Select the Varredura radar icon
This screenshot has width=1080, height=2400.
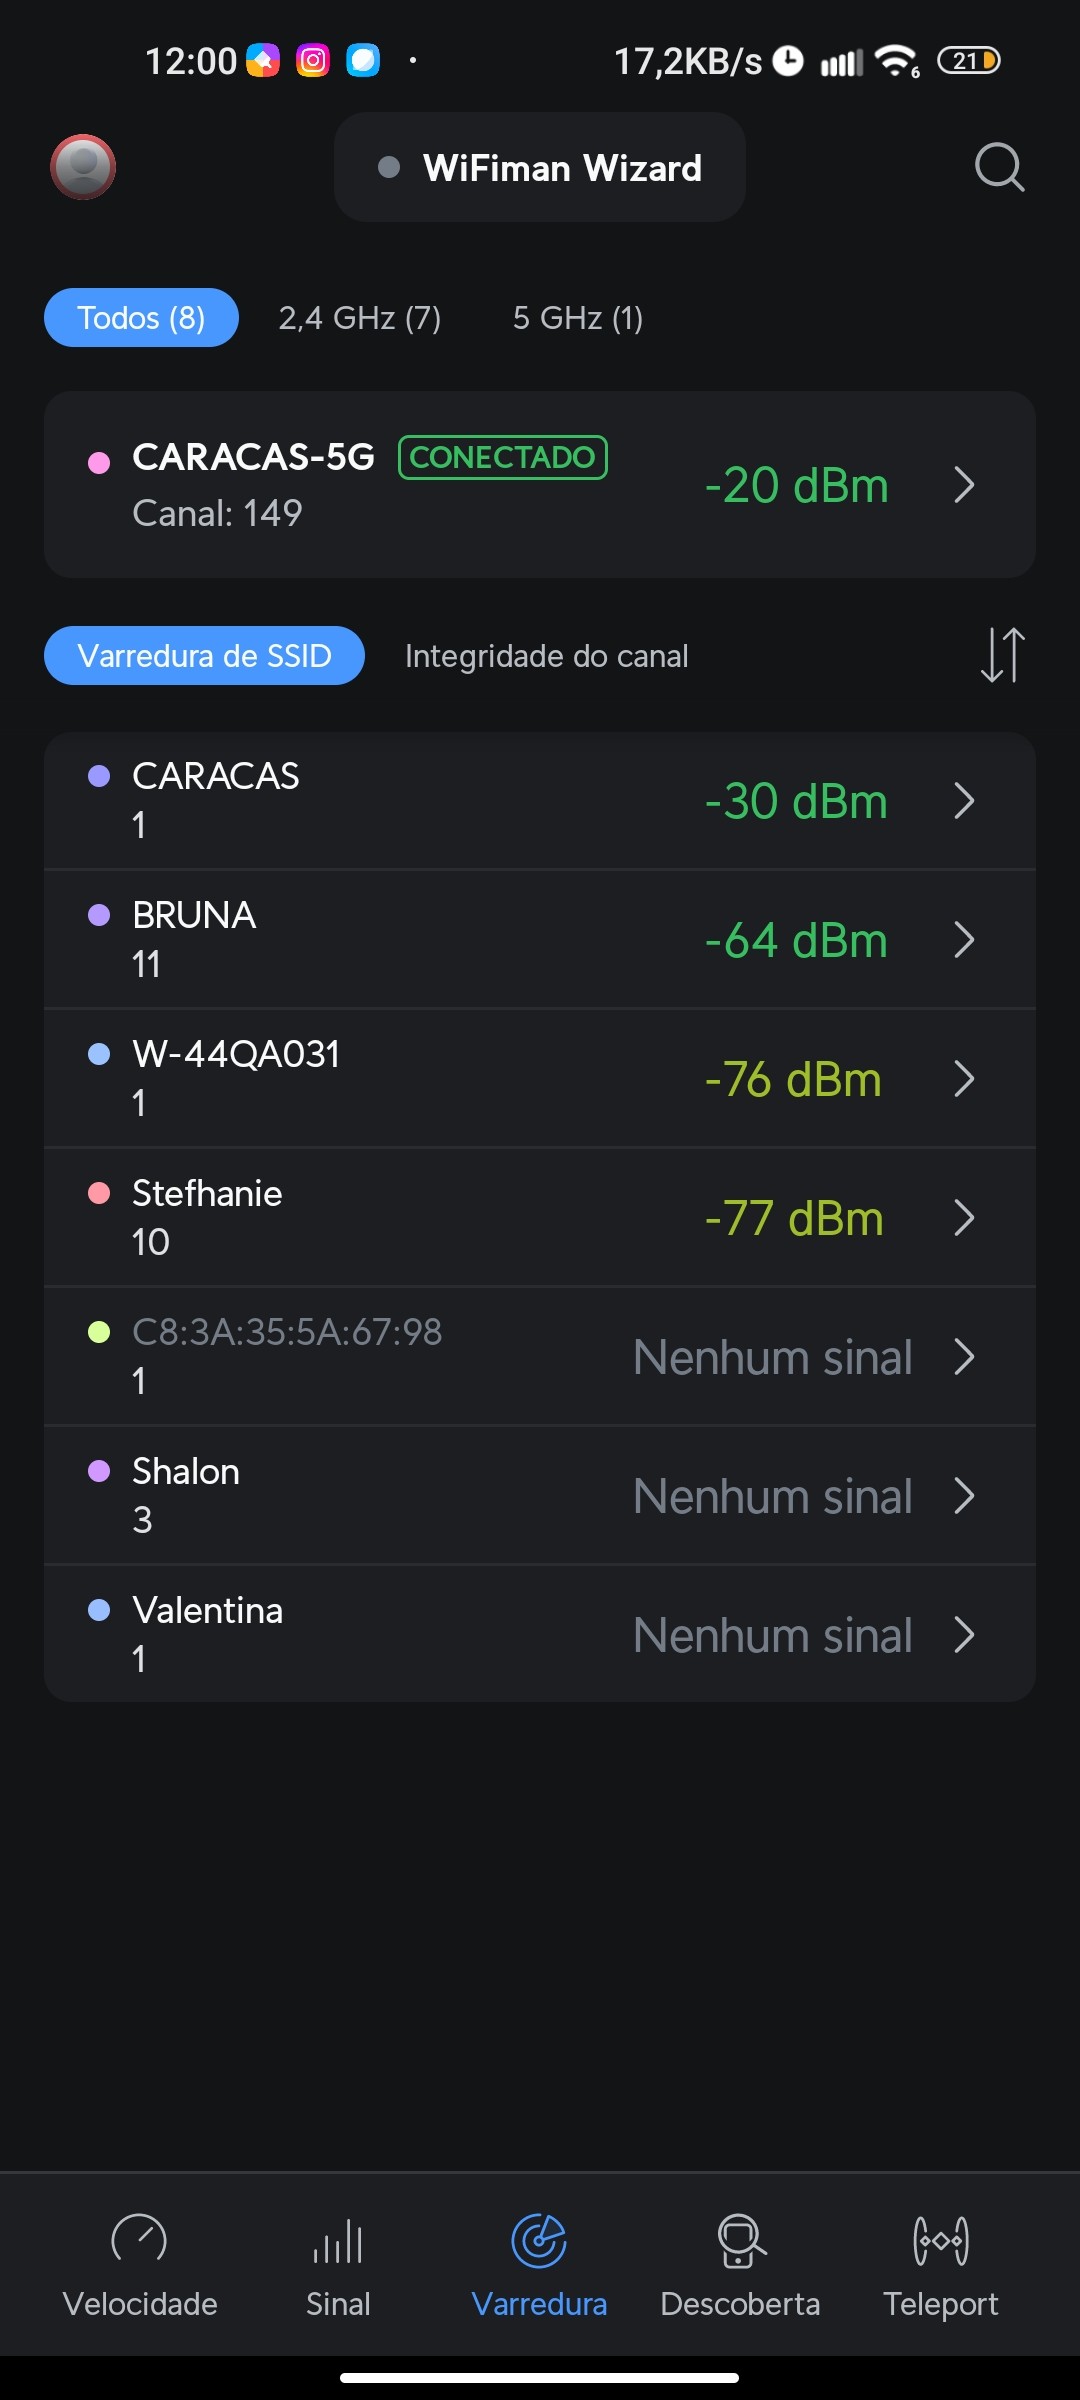click(x=539, y=2240)
